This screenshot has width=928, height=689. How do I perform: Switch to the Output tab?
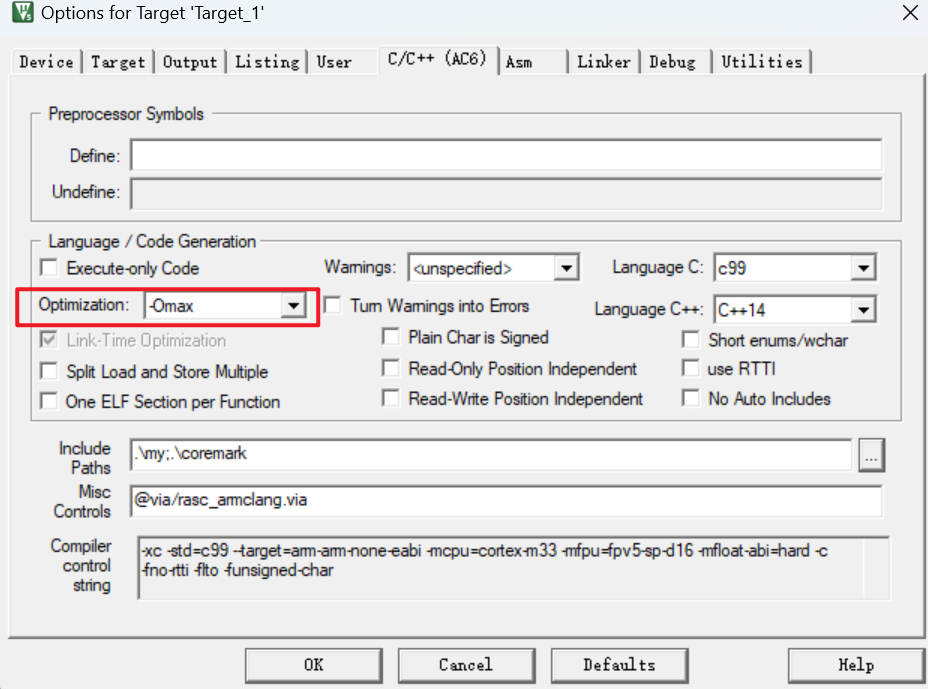(190, 62)
